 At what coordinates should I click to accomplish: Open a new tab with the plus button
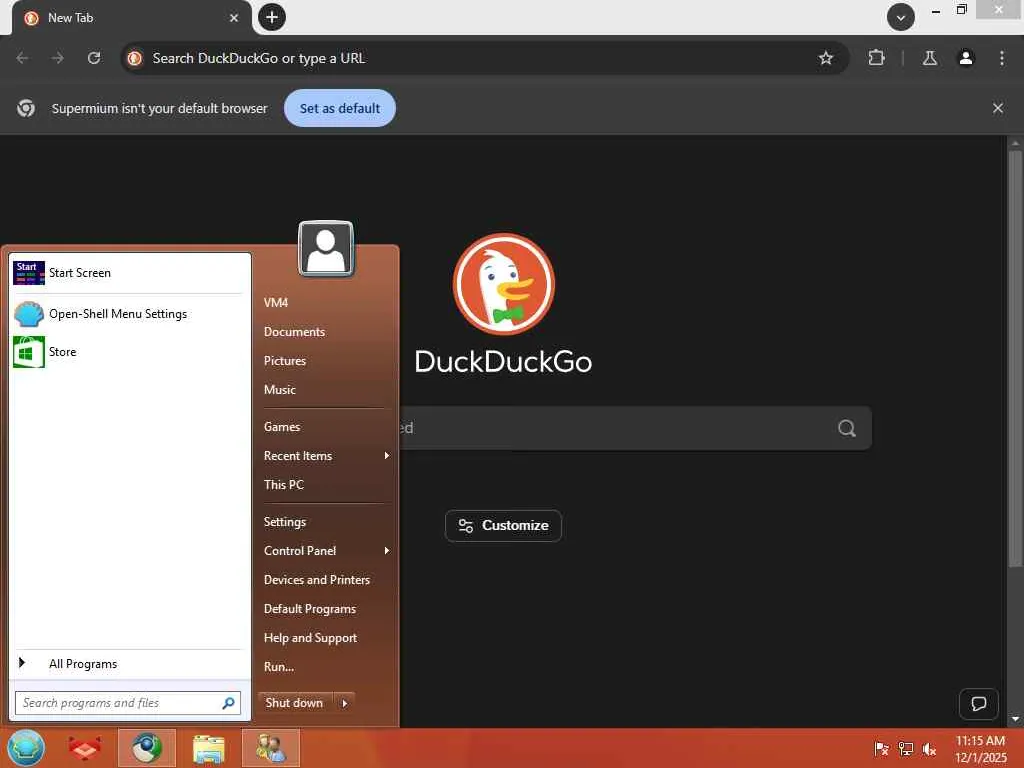pyautogui.click(x=272, y=17)
